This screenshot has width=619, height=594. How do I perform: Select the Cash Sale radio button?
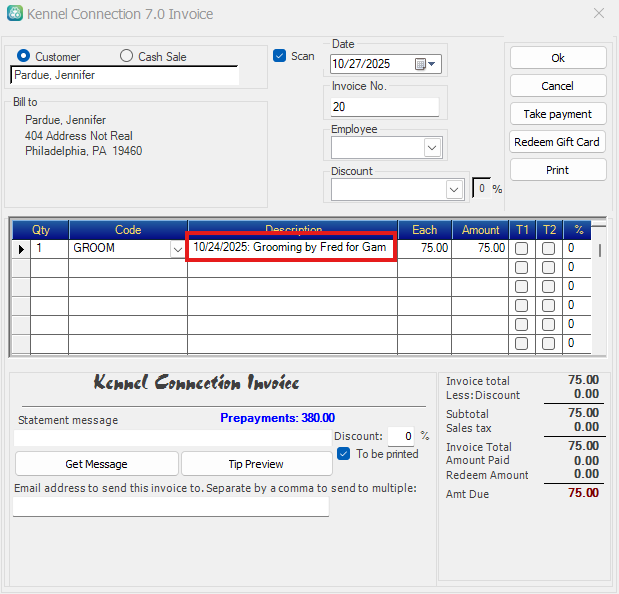(126, 56)
